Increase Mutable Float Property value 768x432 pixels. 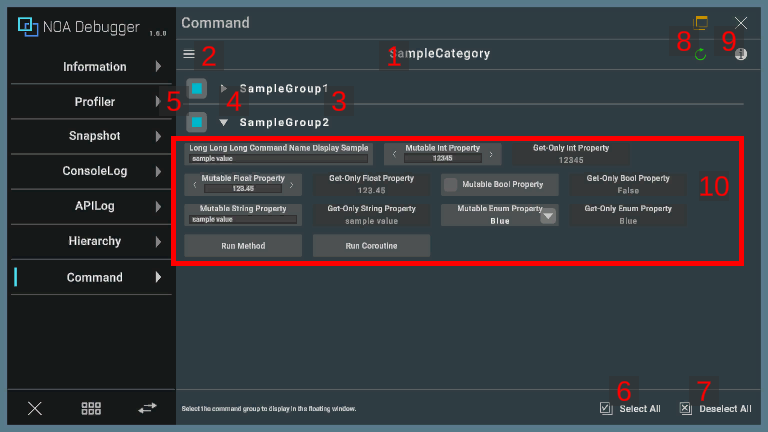[x=291, y=185]
